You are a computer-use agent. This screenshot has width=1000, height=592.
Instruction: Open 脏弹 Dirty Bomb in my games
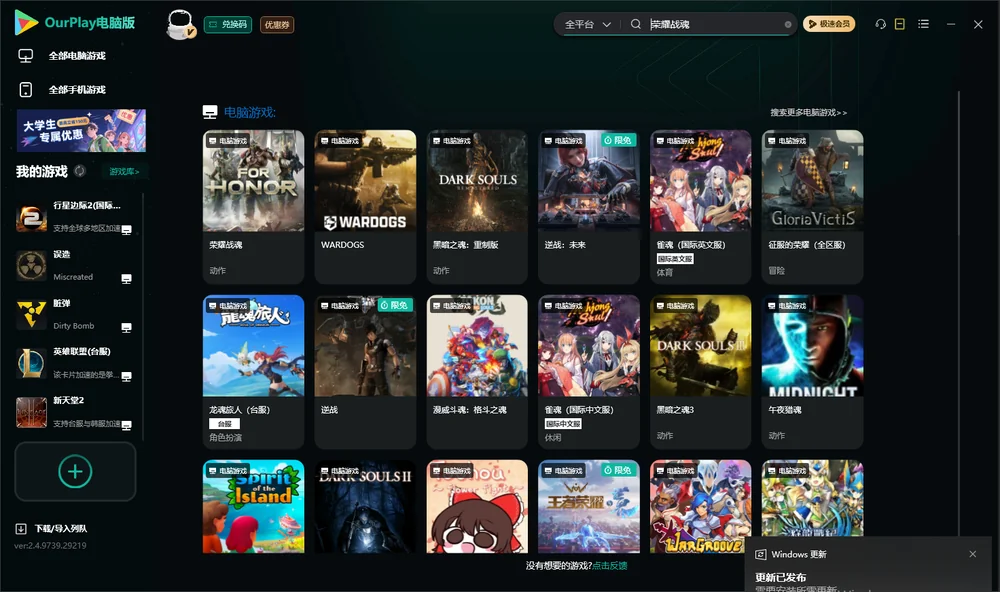pyautogui.click(x=75, y=314)
